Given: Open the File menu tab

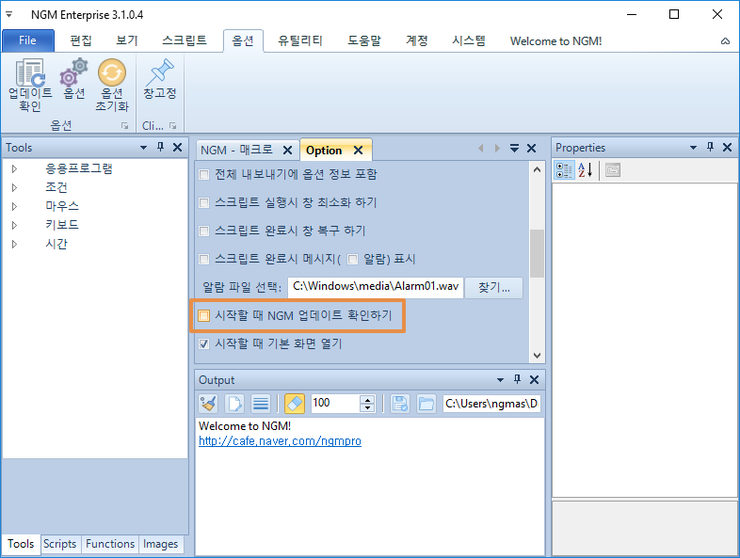Looking at the screenshot, I should click(28, 41).
